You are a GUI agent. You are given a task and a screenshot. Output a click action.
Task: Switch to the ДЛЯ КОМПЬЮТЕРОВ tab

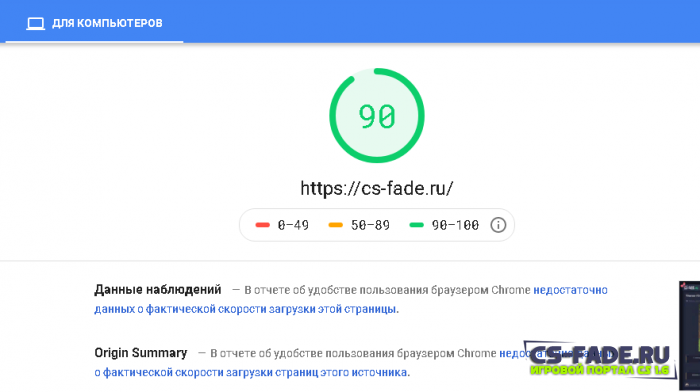tap(94, 23)
